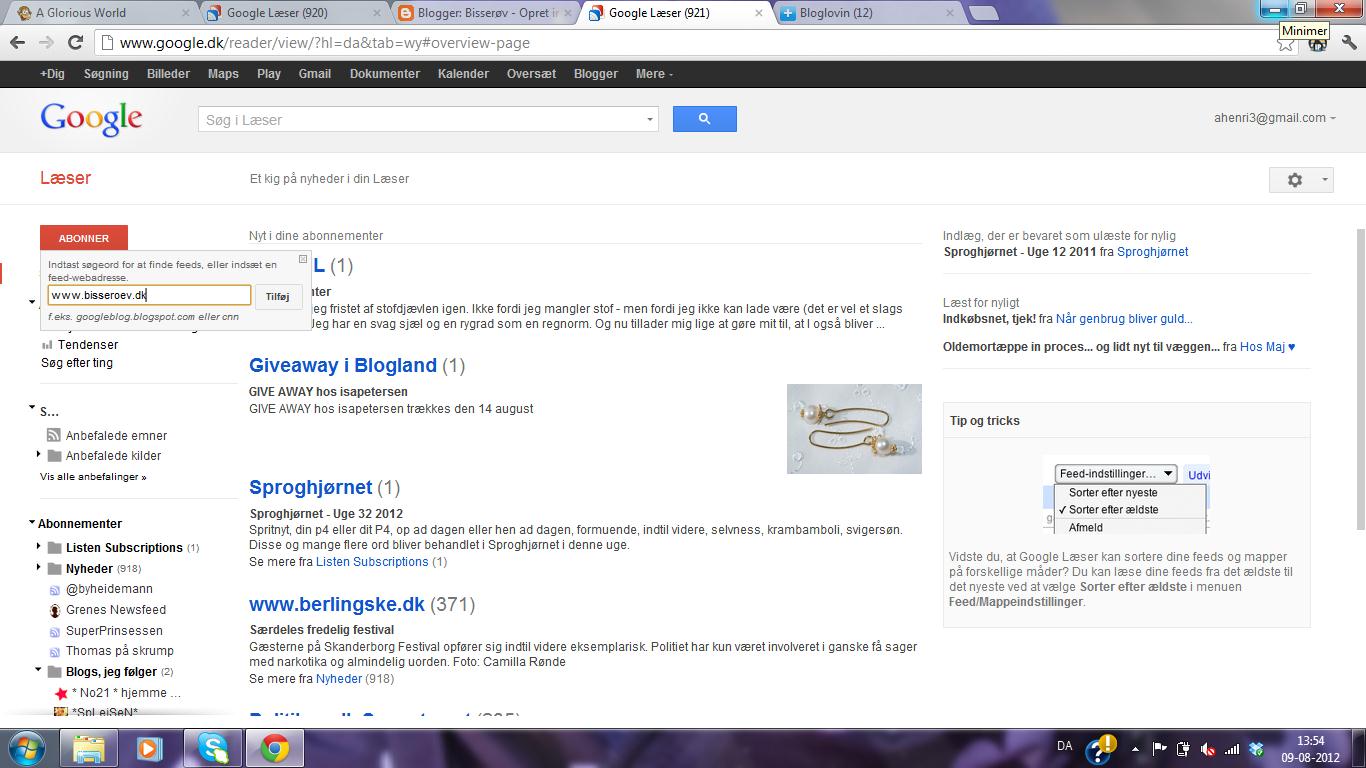Open Billeder in the Google bar
This screenshot has width=1366, height=768.
pos(168,74)
